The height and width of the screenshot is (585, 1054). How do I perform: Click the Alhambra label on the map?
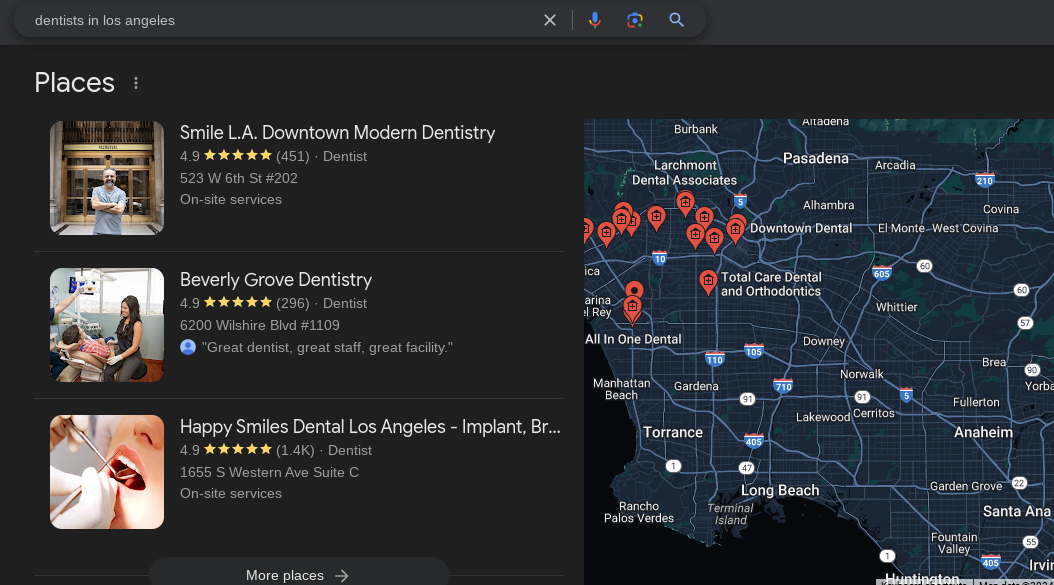(x=828, y=205)
